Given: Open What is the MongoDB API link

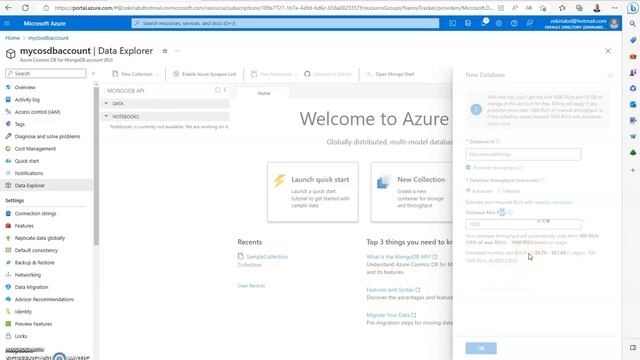Looking at the screenshot, I should [402, 257].
